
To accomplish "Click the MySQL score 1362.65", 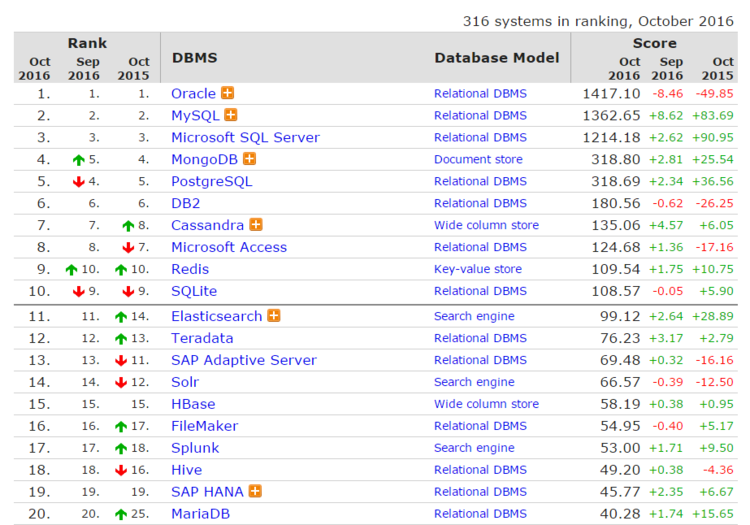I will (611, 116).
